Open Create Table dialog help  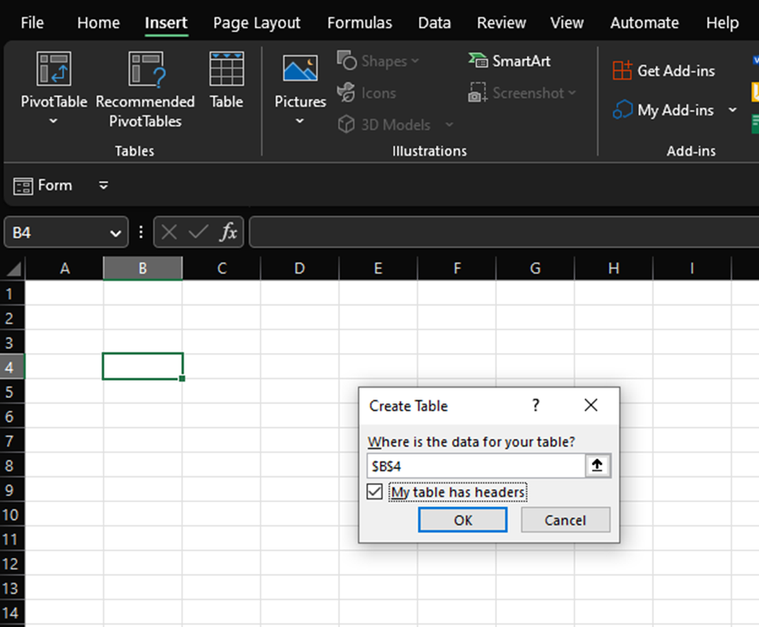coord(535,405)
